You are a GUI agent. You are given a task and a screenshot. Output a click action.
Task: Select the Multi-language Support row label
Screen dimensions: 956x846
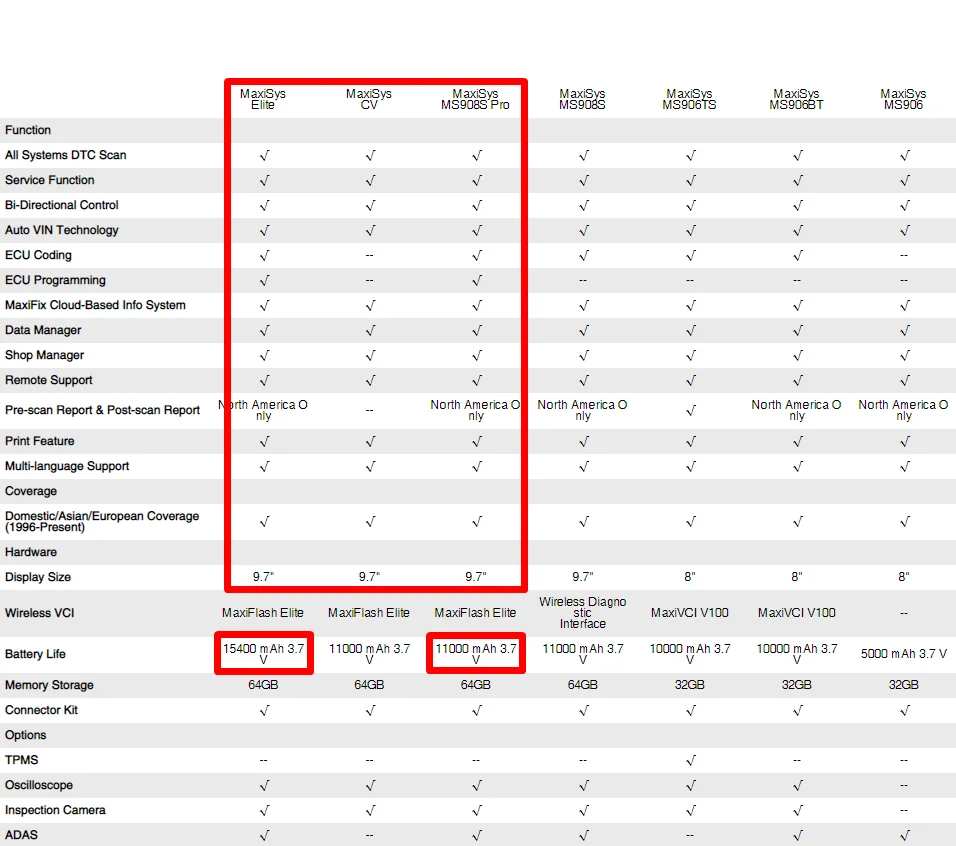pyautogui.click(x=67, y=466)
